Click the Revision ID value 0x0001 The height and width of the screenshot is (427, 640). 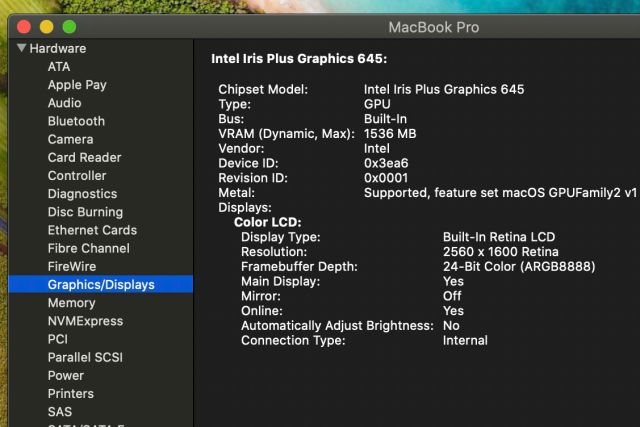point(386,178)
